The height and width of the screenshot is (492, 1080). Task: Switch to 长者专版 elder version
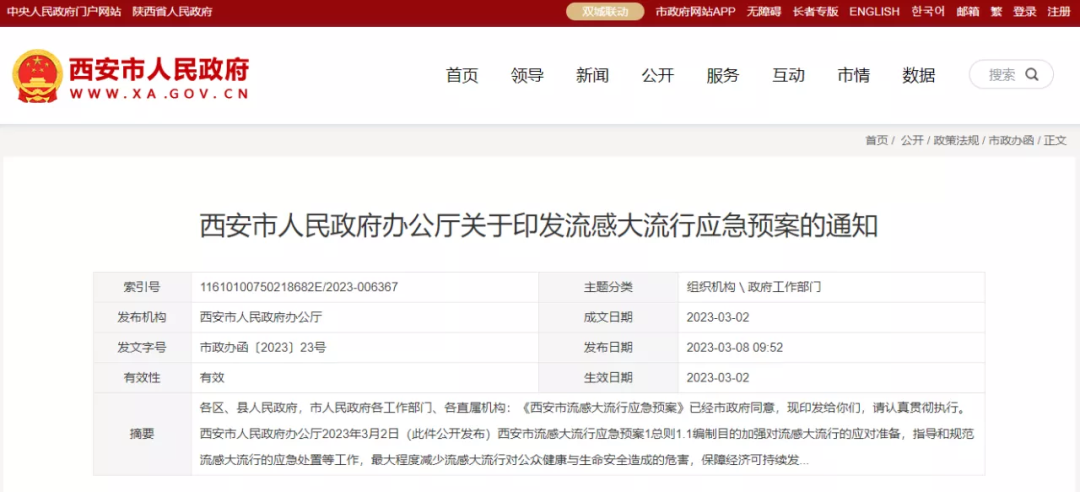815,12
